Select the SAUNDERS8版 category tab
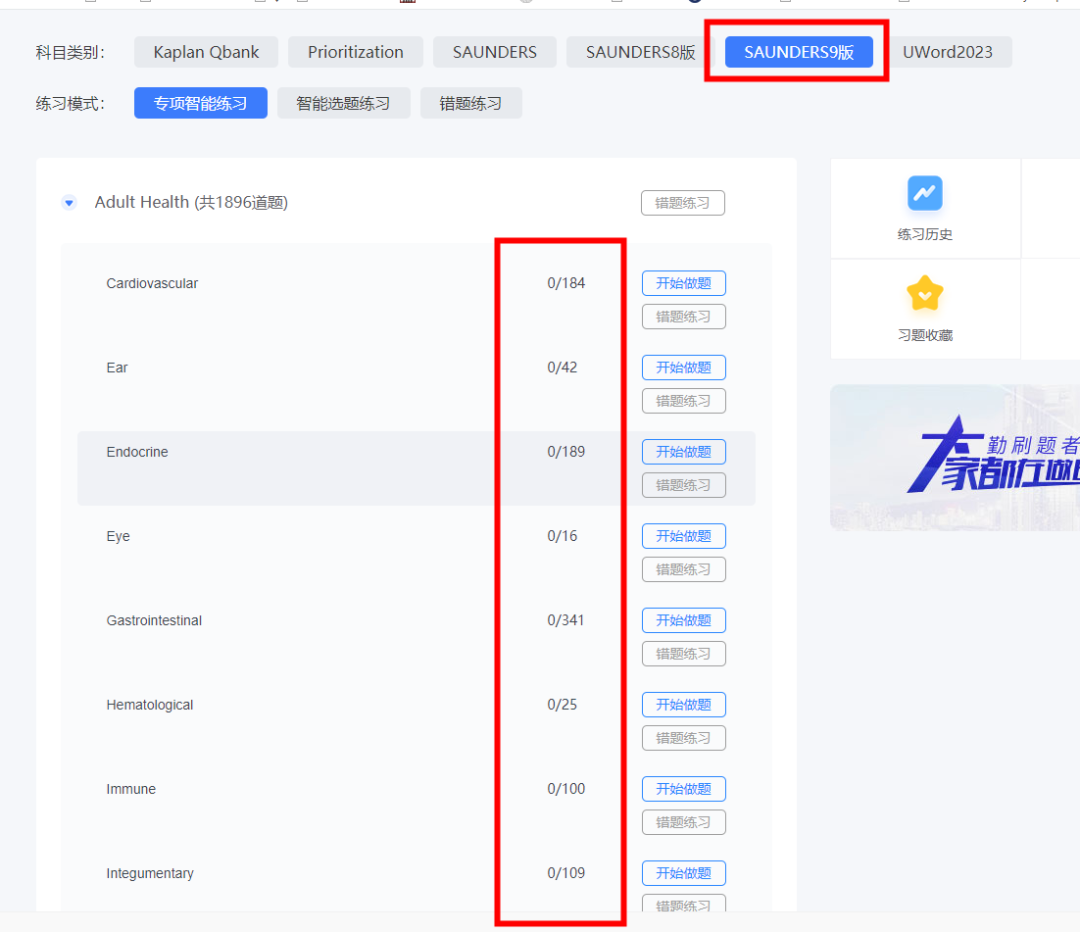This screenshot has width=1080, height=932. click(x=640, y=52)
